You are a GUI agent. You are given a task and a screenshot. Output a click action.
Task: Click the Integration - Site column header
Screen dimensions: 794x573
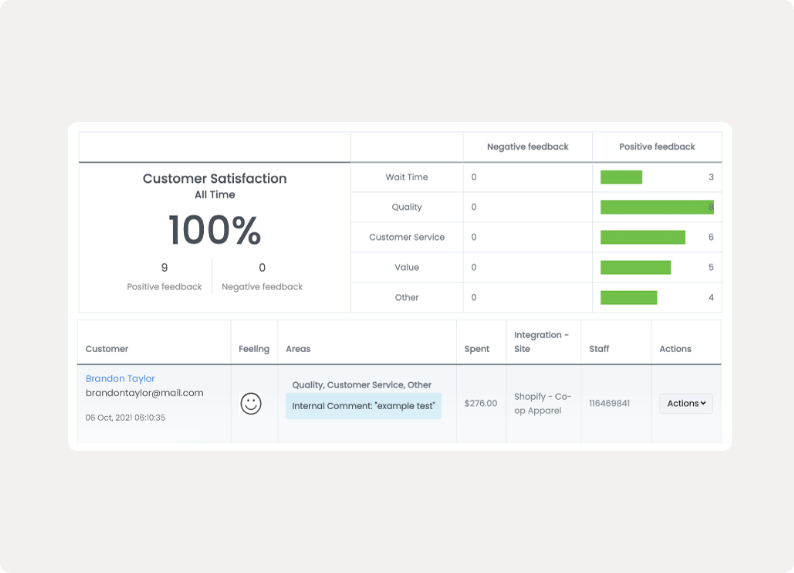[x=541, y=342]
